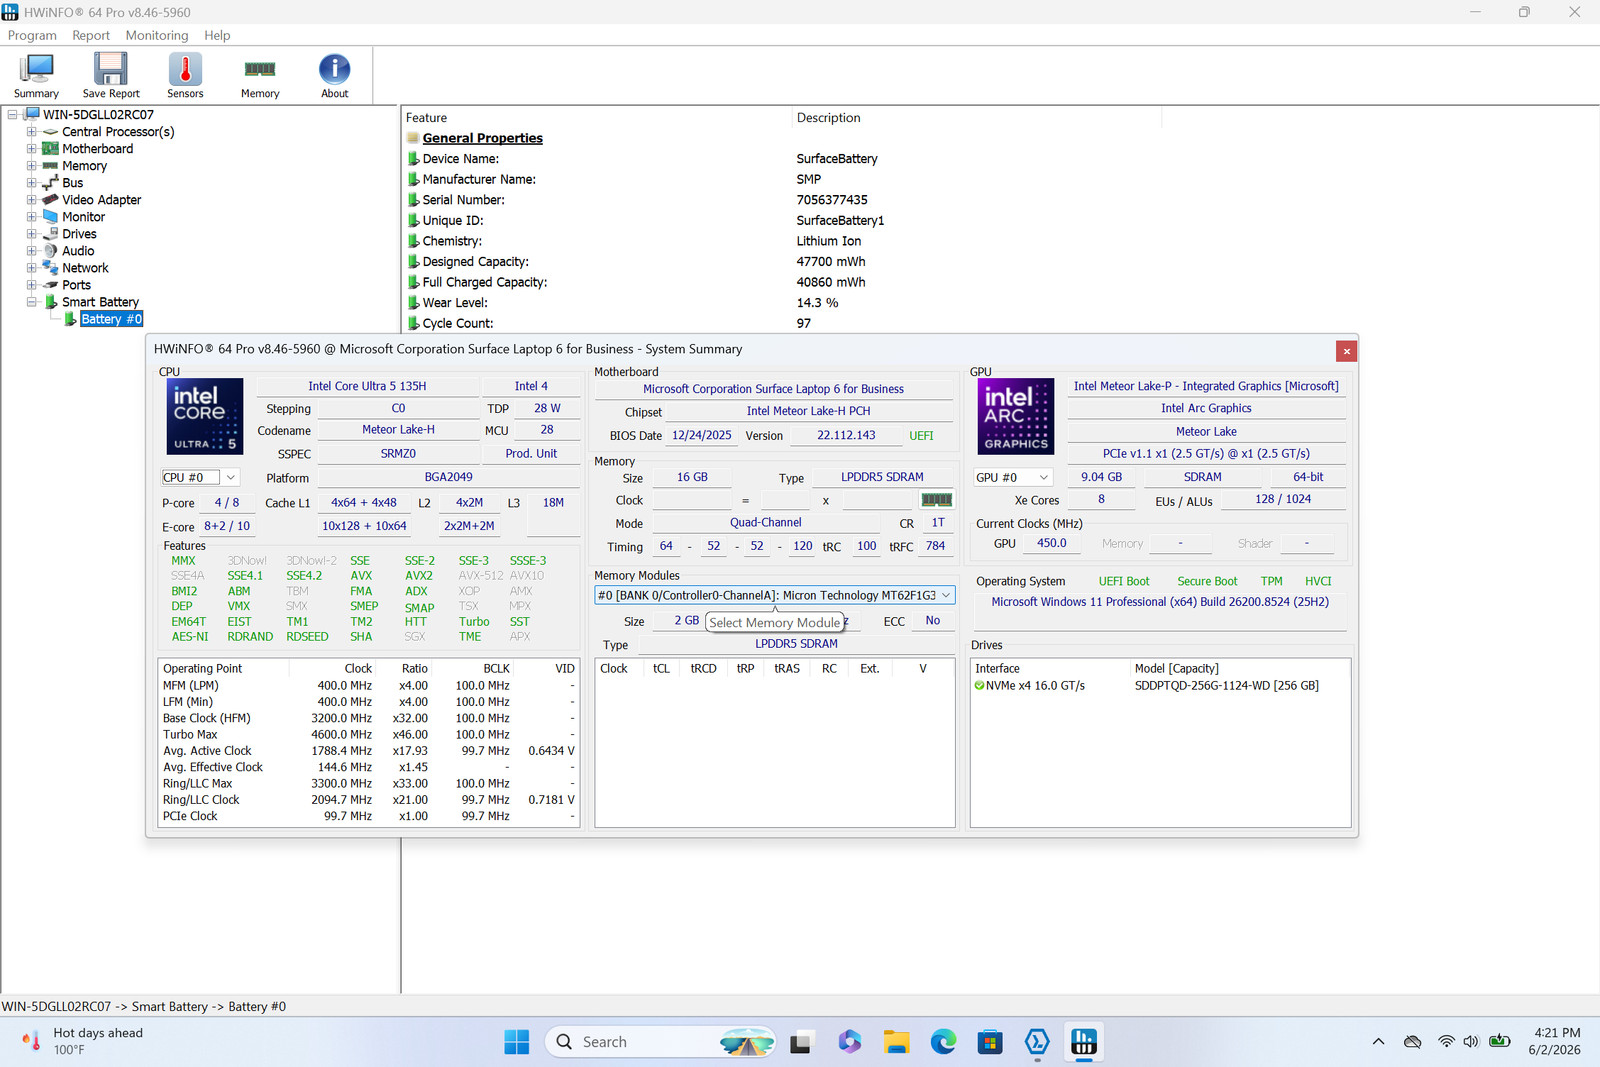This screenshot has width=1600, height=1067.
Task: Open the Monitoring menu
Action: tap(157, 35)
